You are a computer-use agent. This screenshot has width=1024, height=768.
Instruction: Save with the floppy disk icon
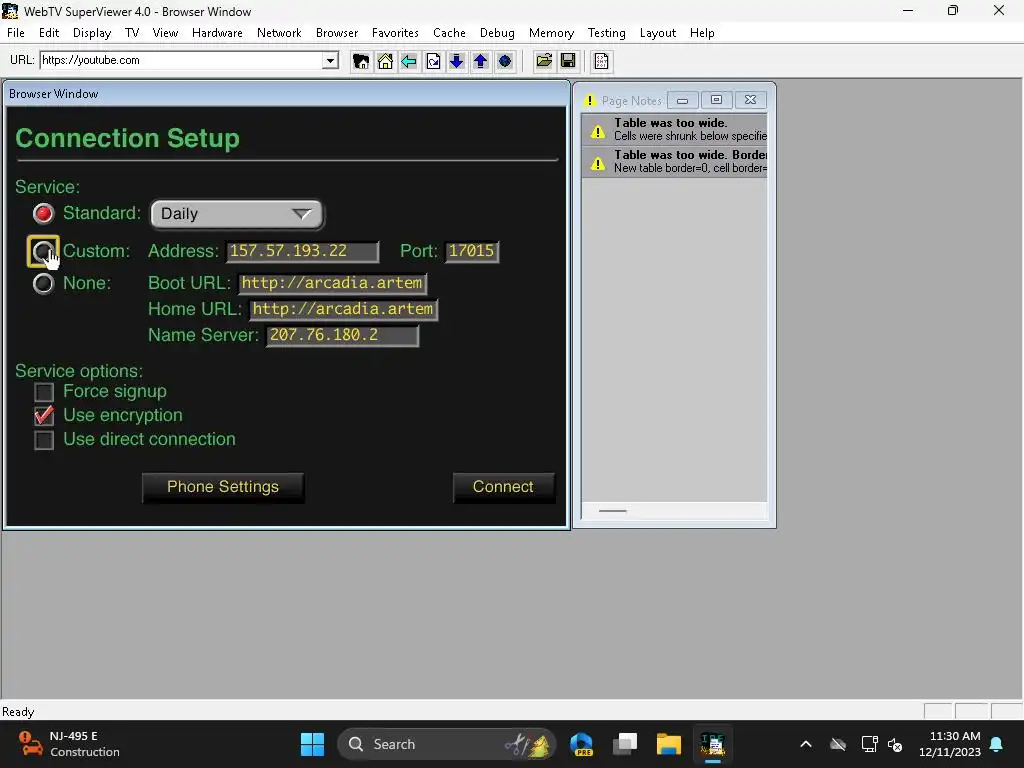pyautogui.click(x=568, y=61)
